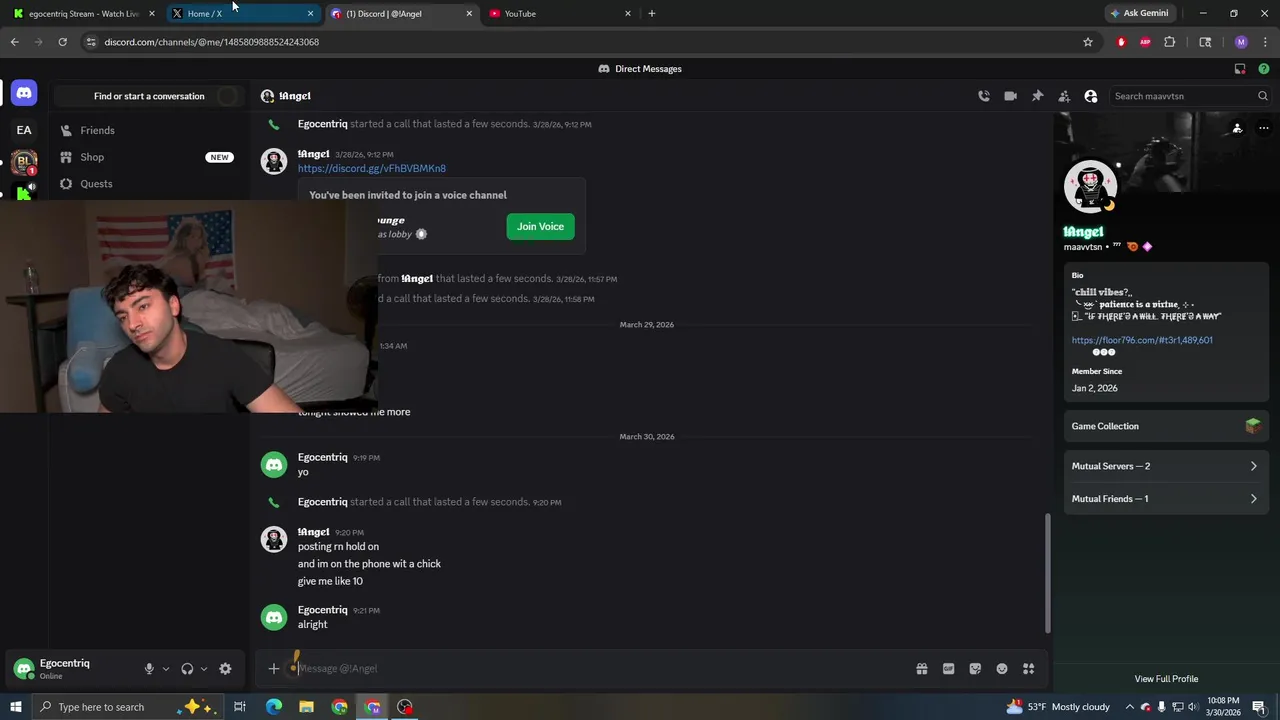This screenshot has width=1280, height=720.
Task: Open the weather widget 53°F Mostly cloudy
Action: [1058, 707]
